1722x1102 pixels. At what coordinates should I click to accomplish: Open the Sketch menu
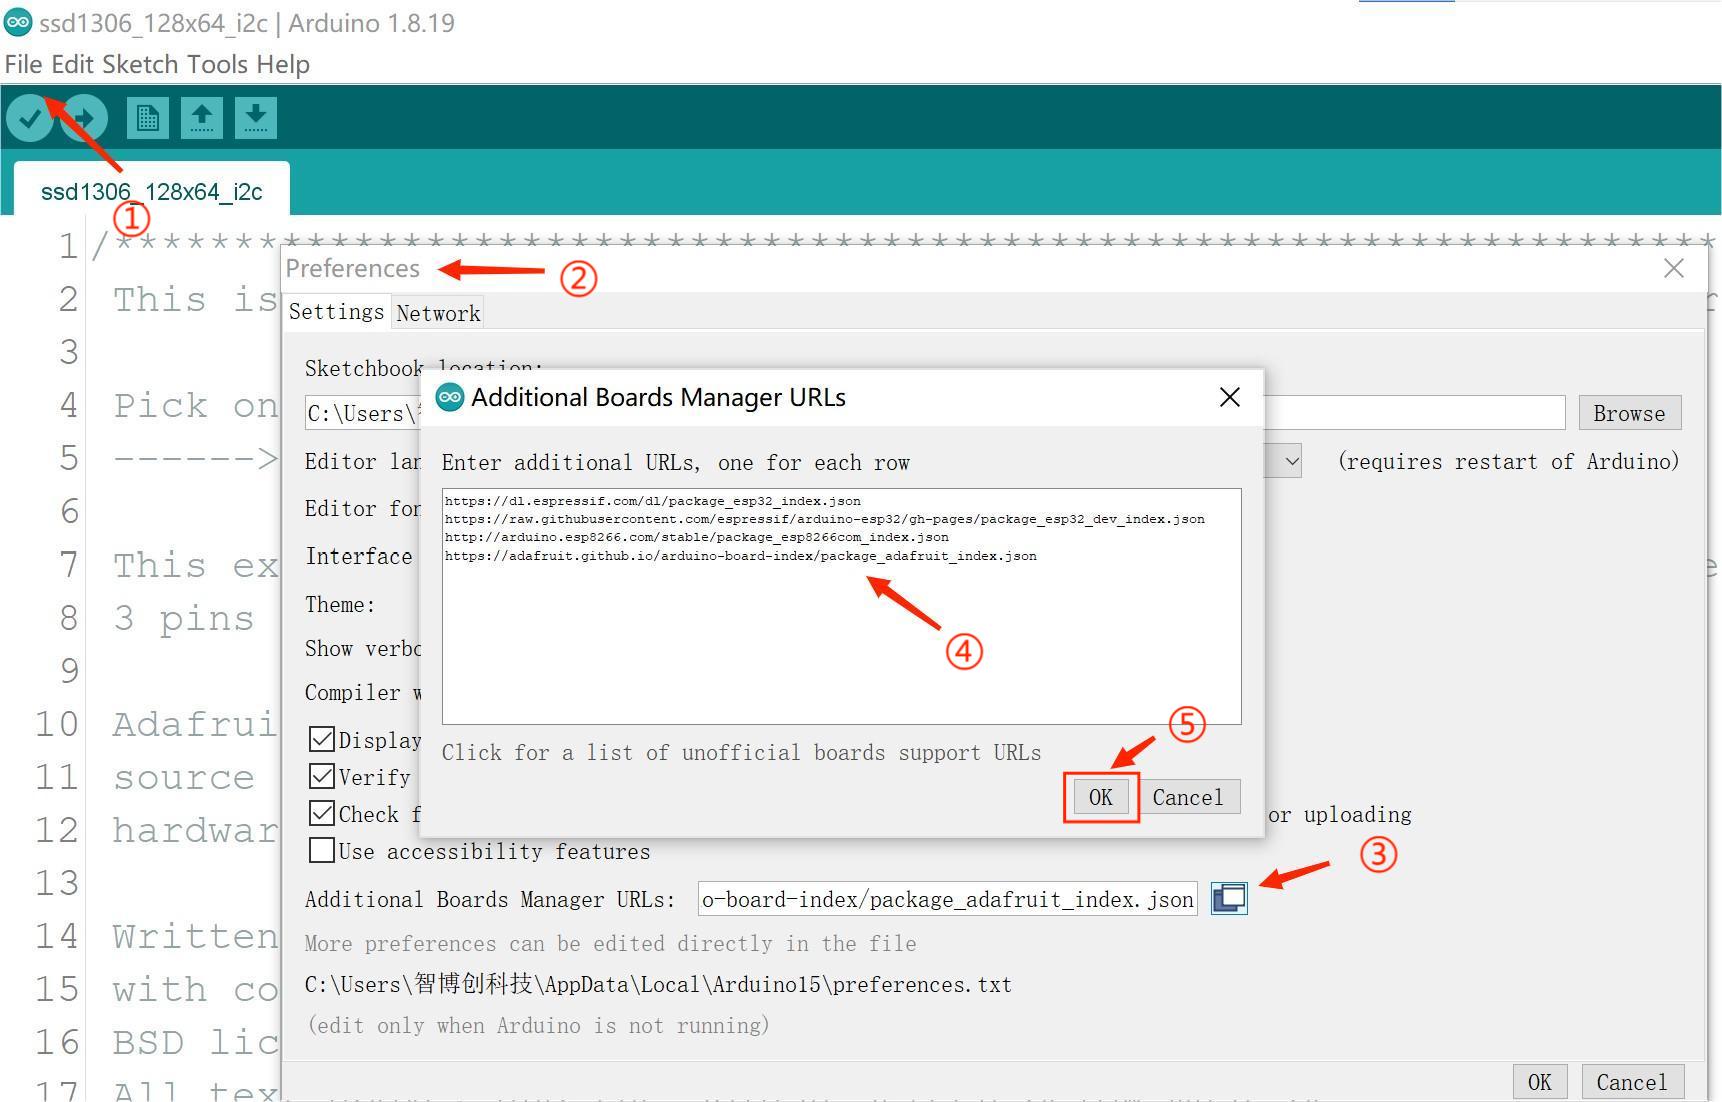click(140, 64)
